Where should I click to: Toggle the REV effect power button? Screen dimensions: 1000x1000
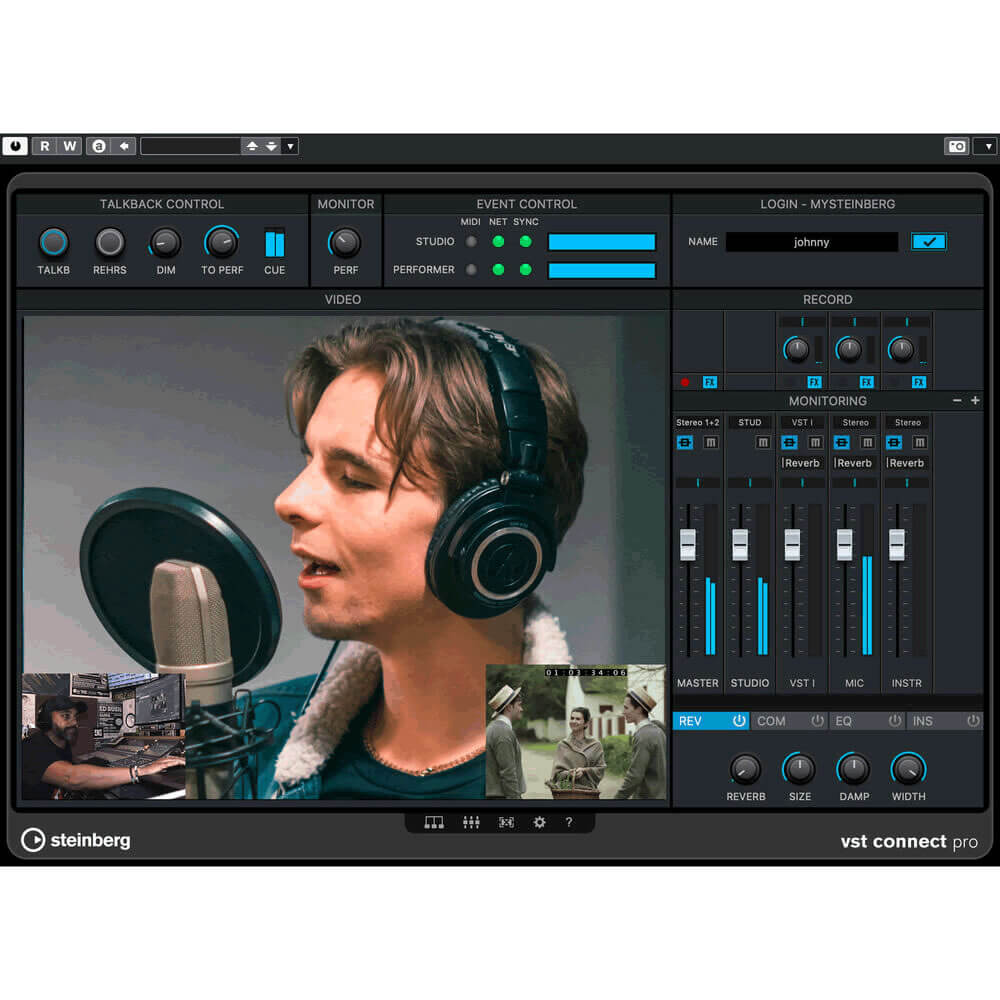[x=738, y=720]
